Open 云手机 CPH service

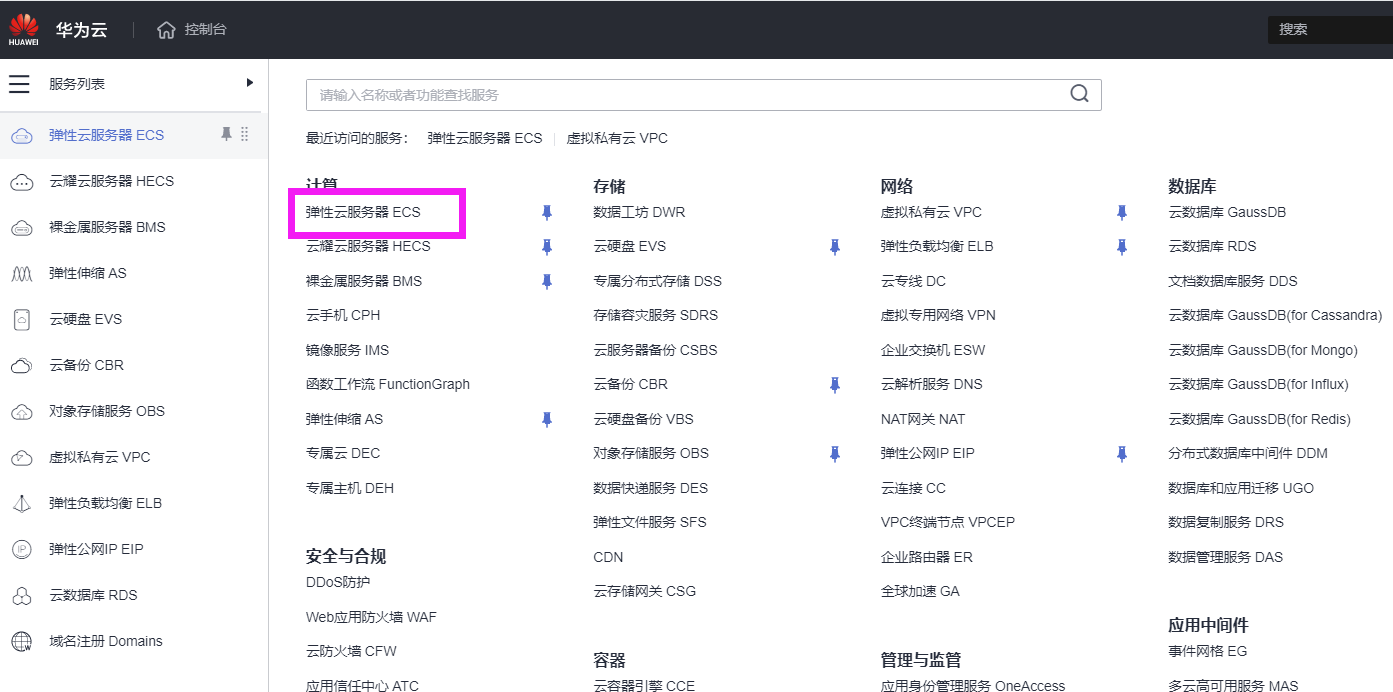pyautogui.click(x=343, y=315)
